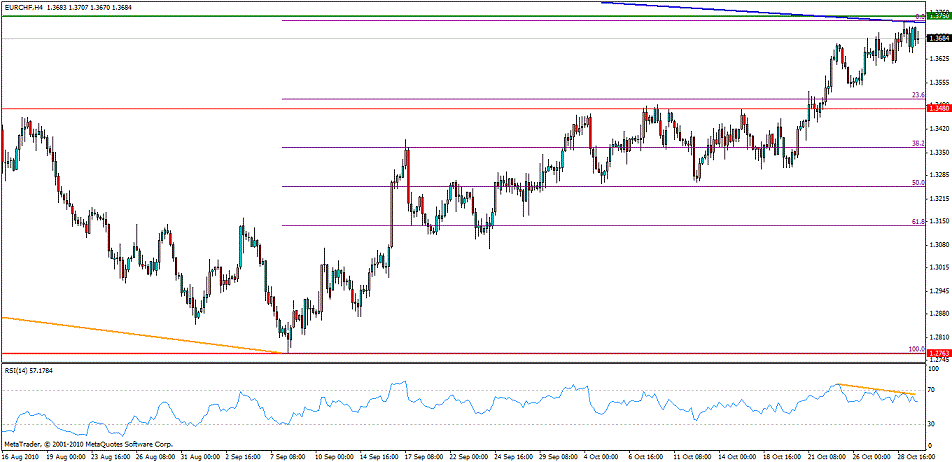This screenshot has width=952, height=462.
Task: Click the 1.3350 price axis value
Action: pyautogui.click(x=939, y=152)
